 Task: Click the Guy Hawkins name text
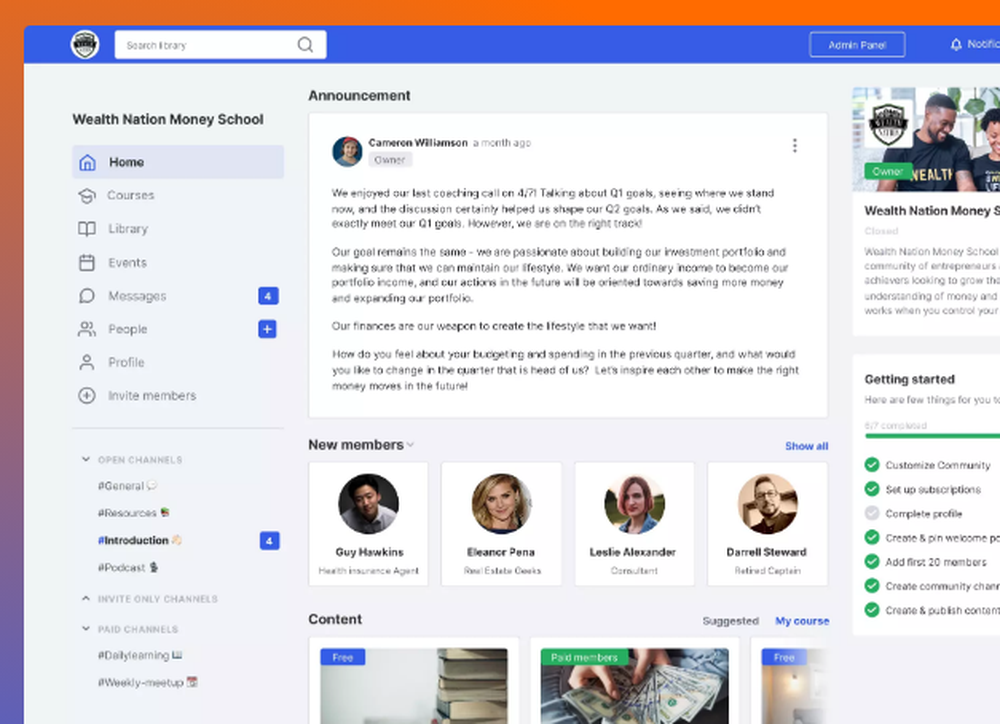pos(369,552)
